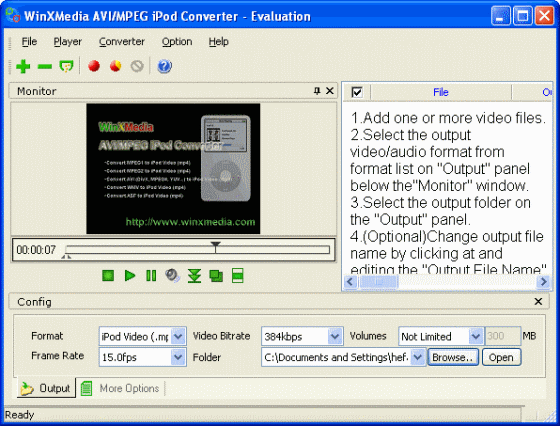The image size is (560, 426).
Task: Click the green minus remove file icon
Action: (45, 66)
